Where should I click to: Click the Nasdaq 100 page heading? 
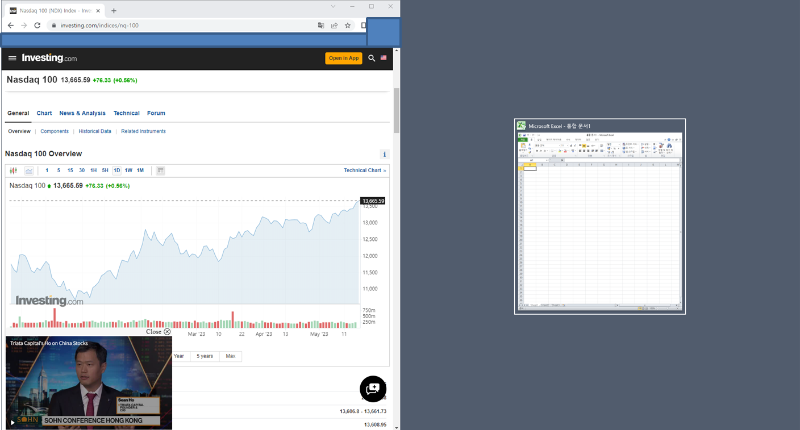click(32, 80)
